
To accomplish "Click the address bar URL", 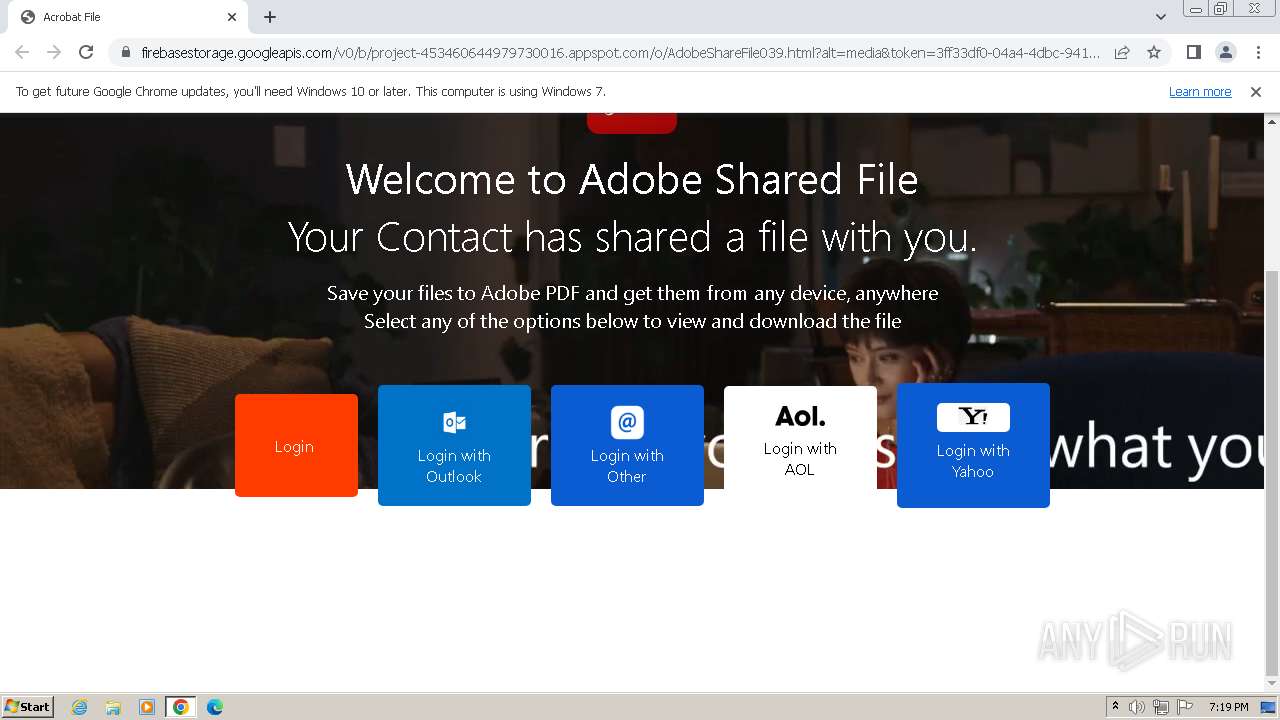I will point(620,52).
